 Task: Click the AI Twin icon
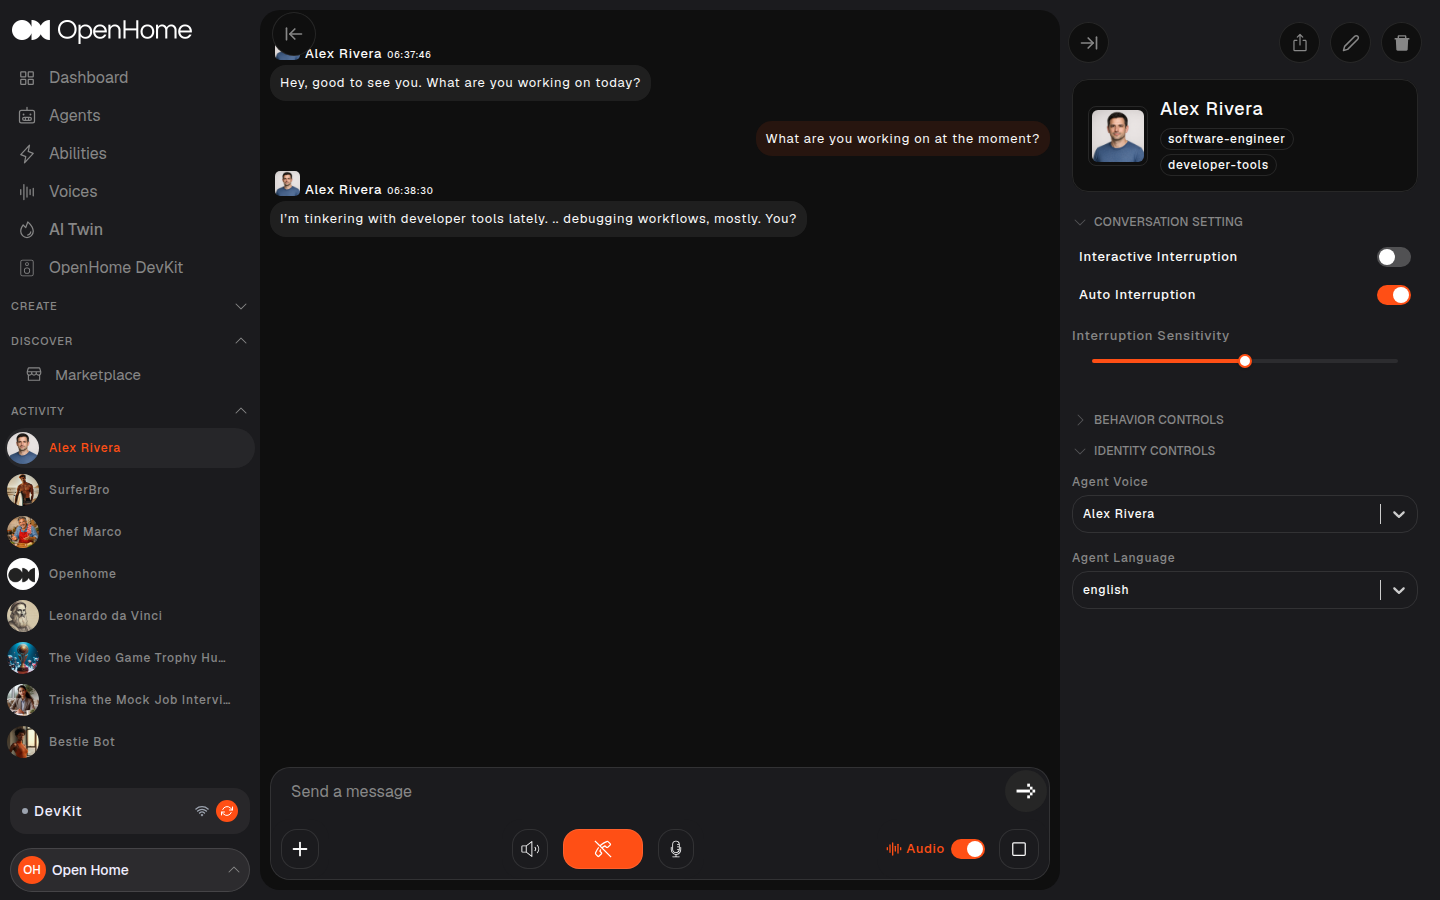(27, 230)
